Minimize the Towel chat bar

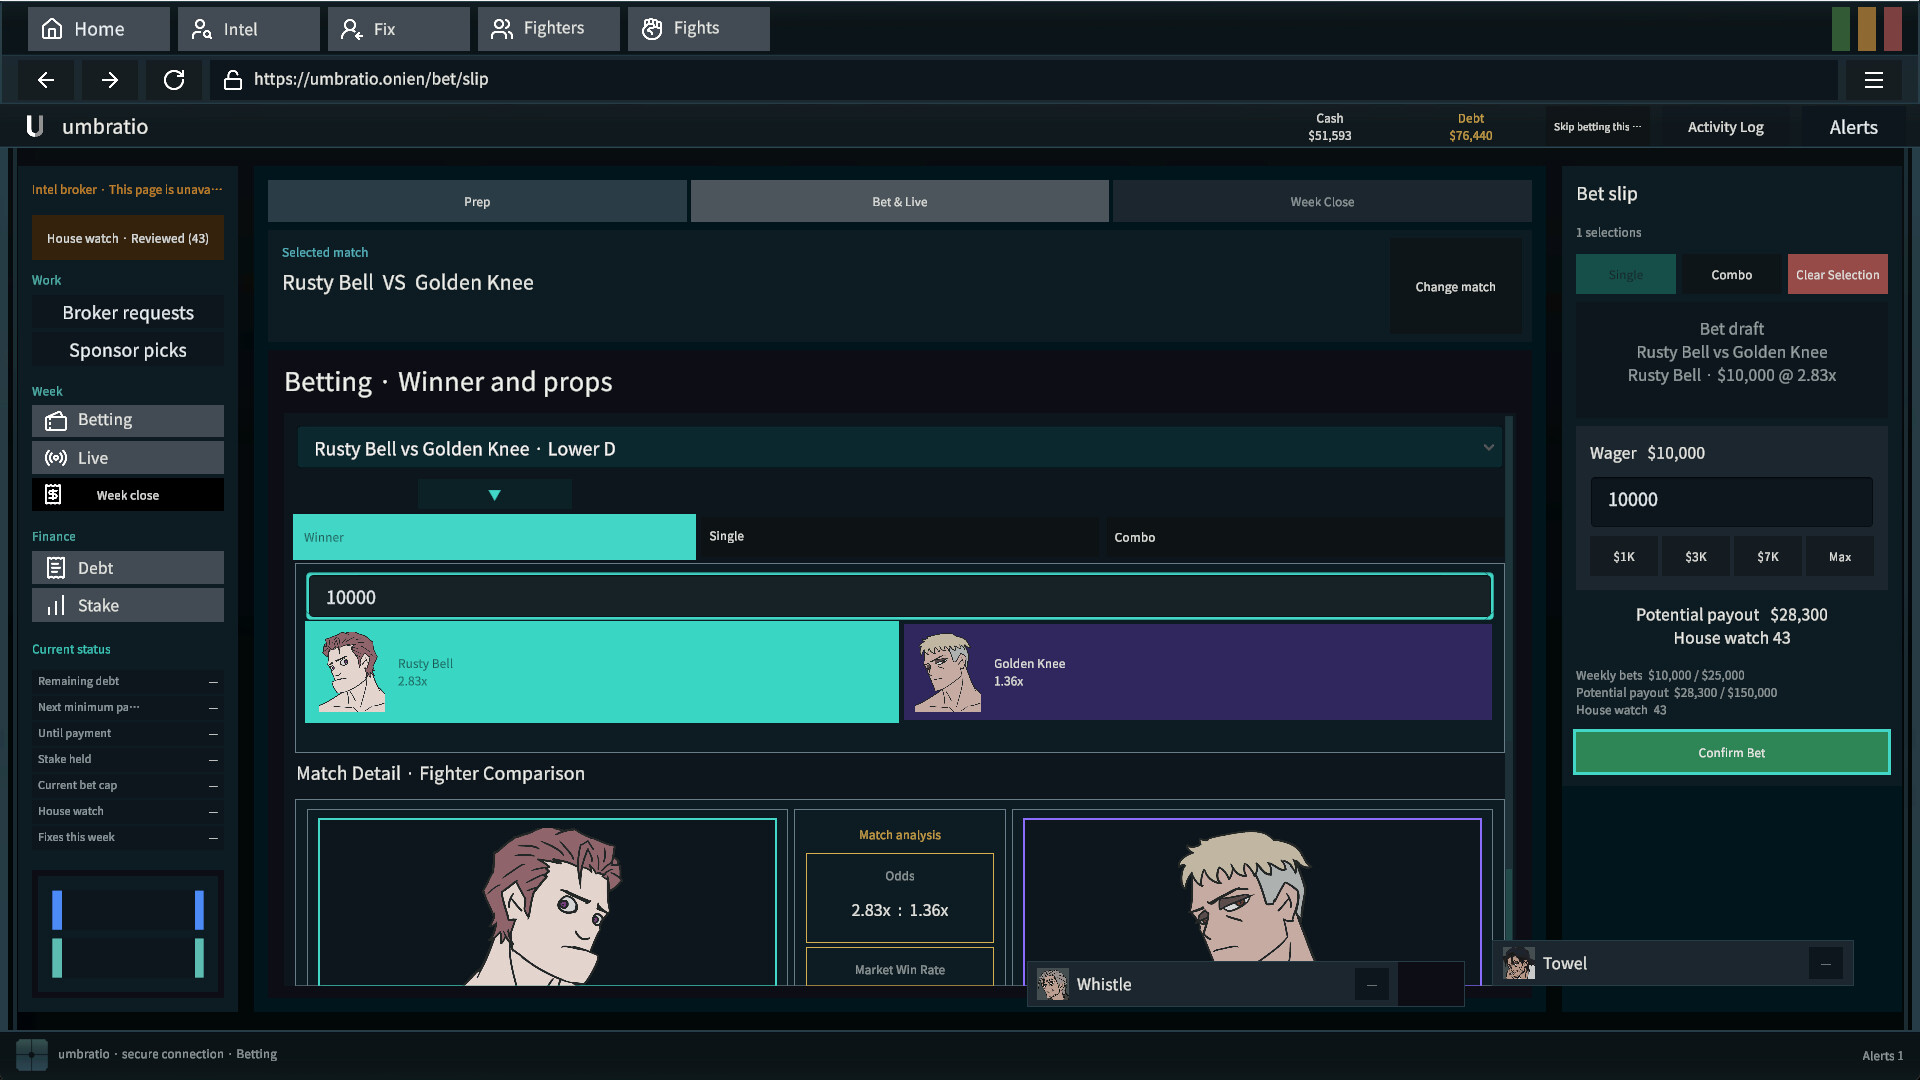[x=1825, y=964]
